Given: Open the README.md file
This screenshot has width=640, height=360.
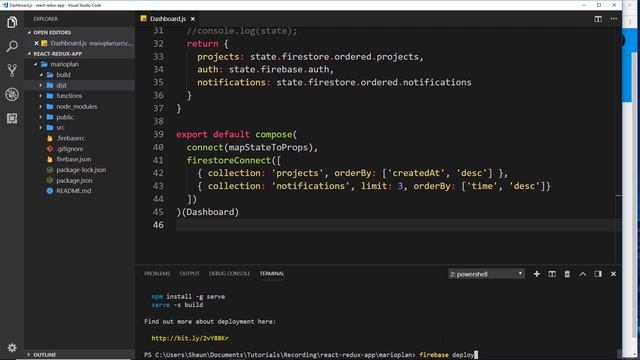Looking at the screenshot, I should [73, 191].
